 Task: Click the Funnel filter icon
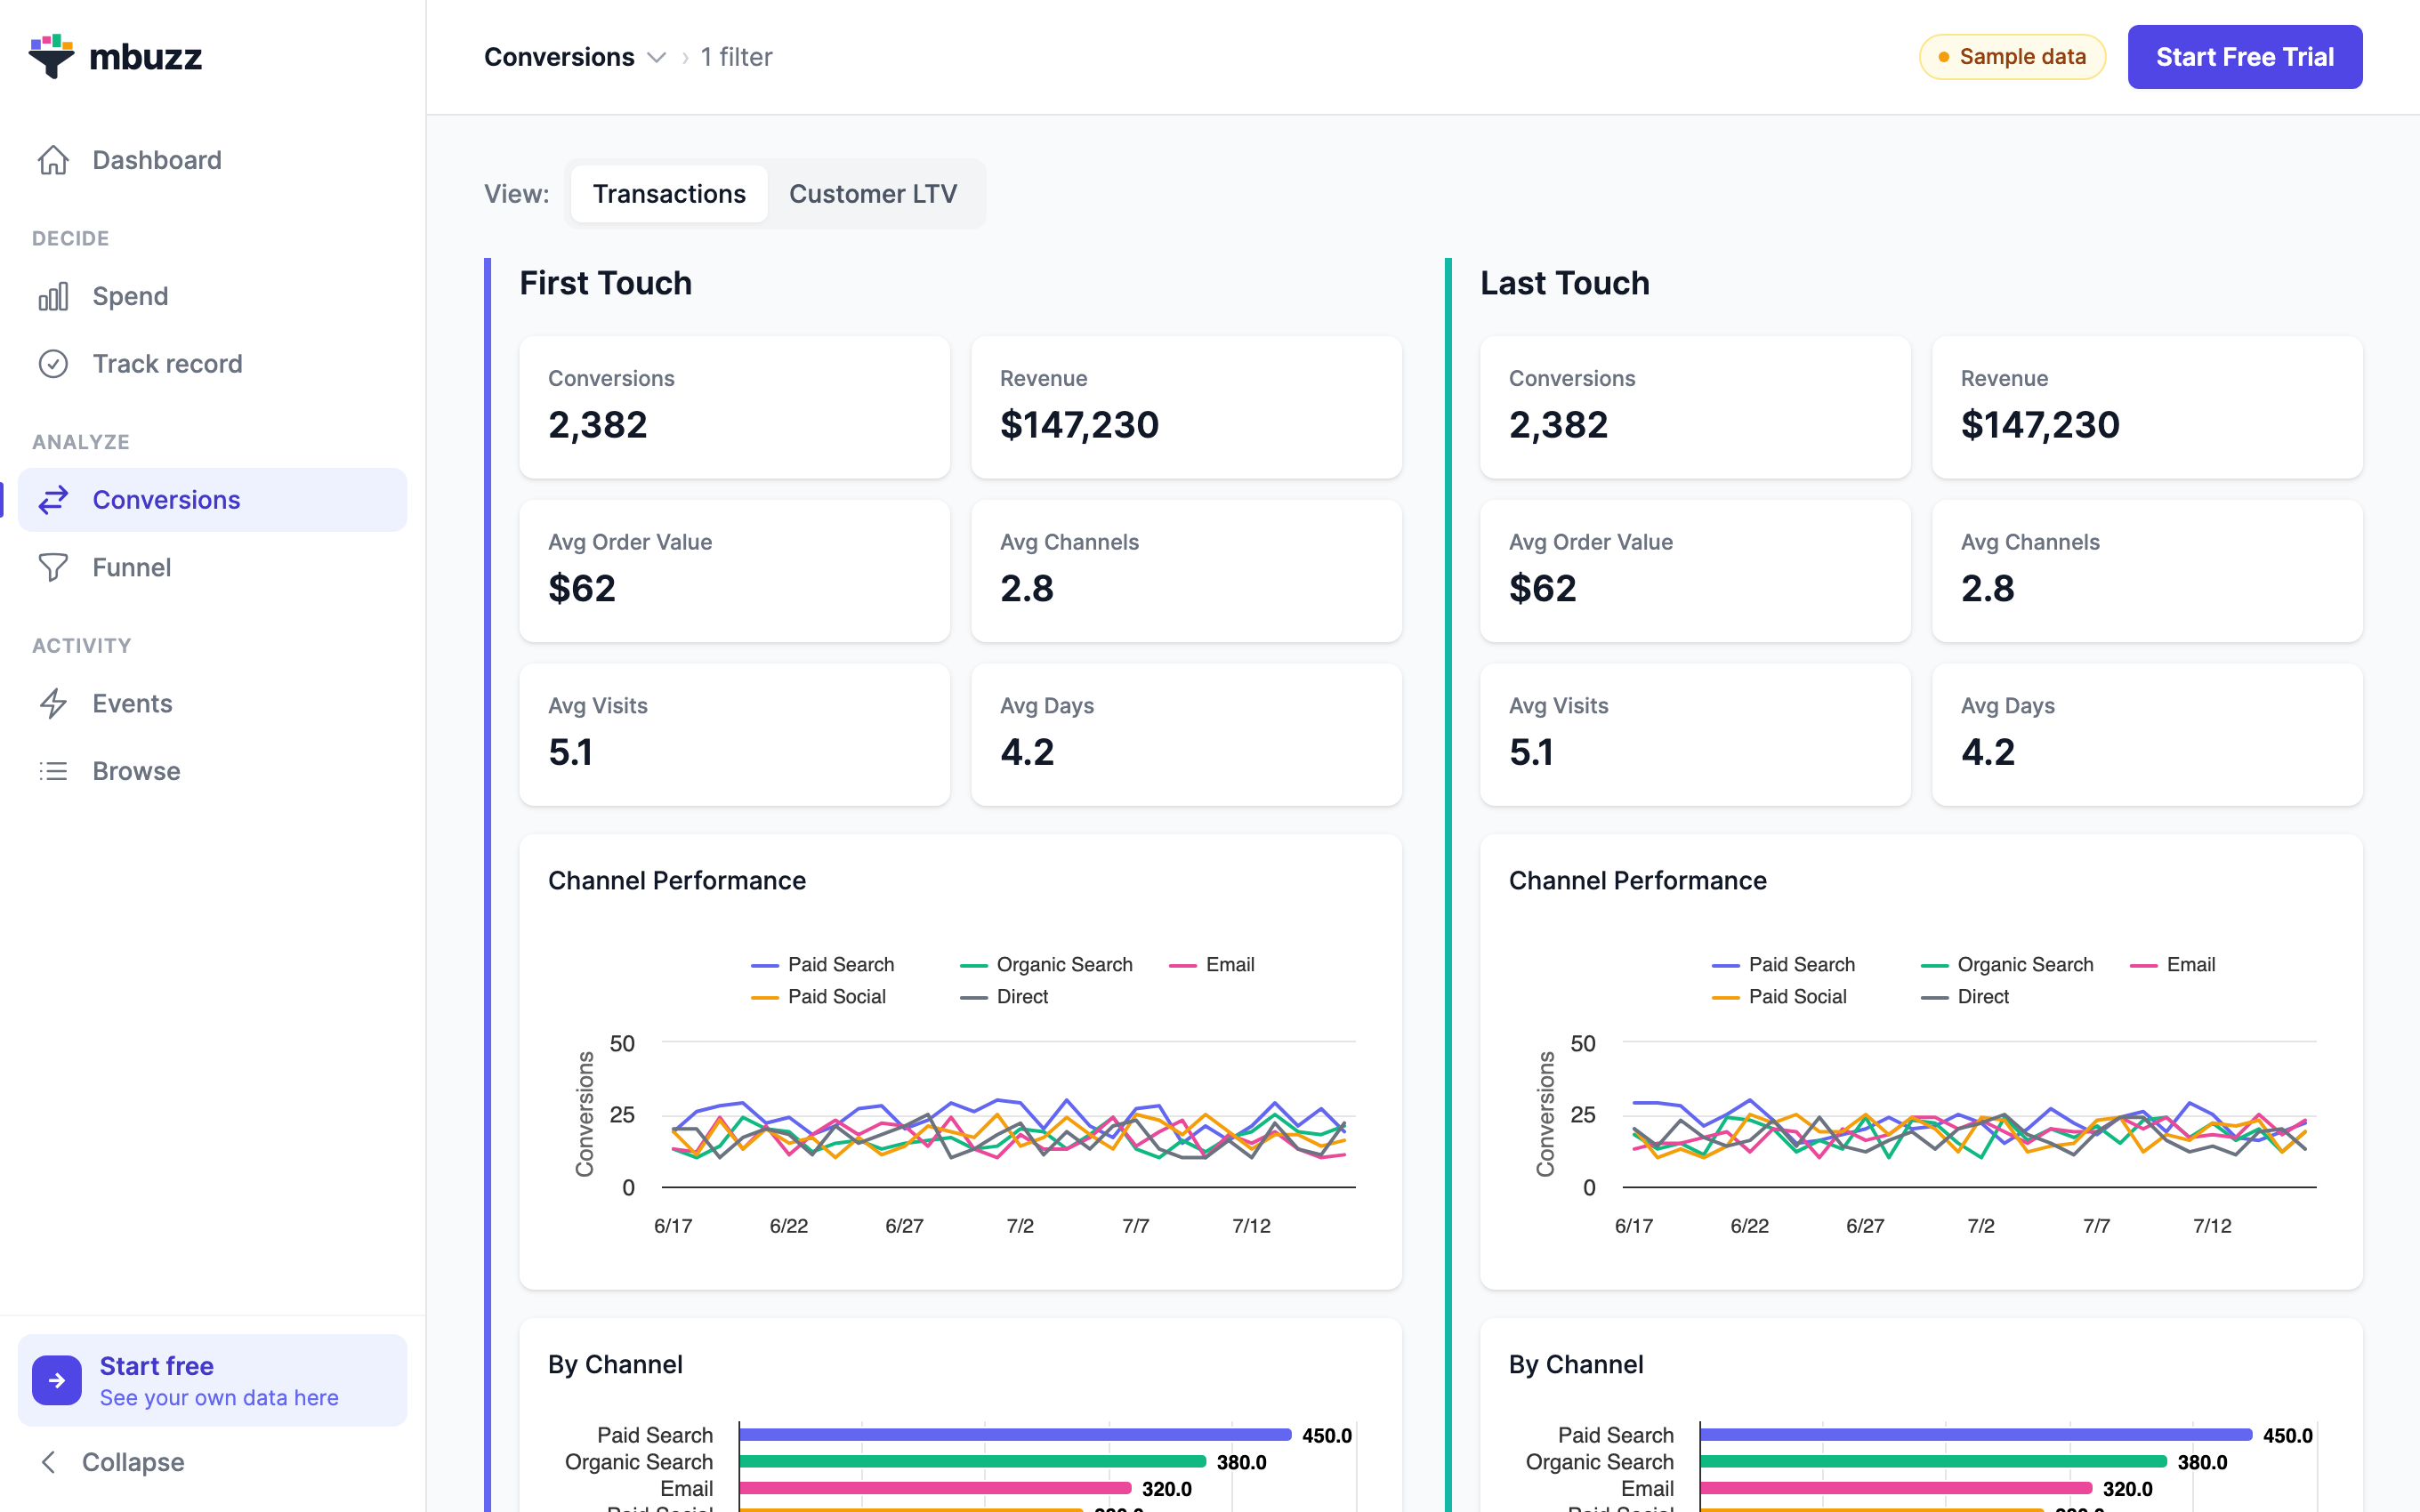[x=53, y=567]
